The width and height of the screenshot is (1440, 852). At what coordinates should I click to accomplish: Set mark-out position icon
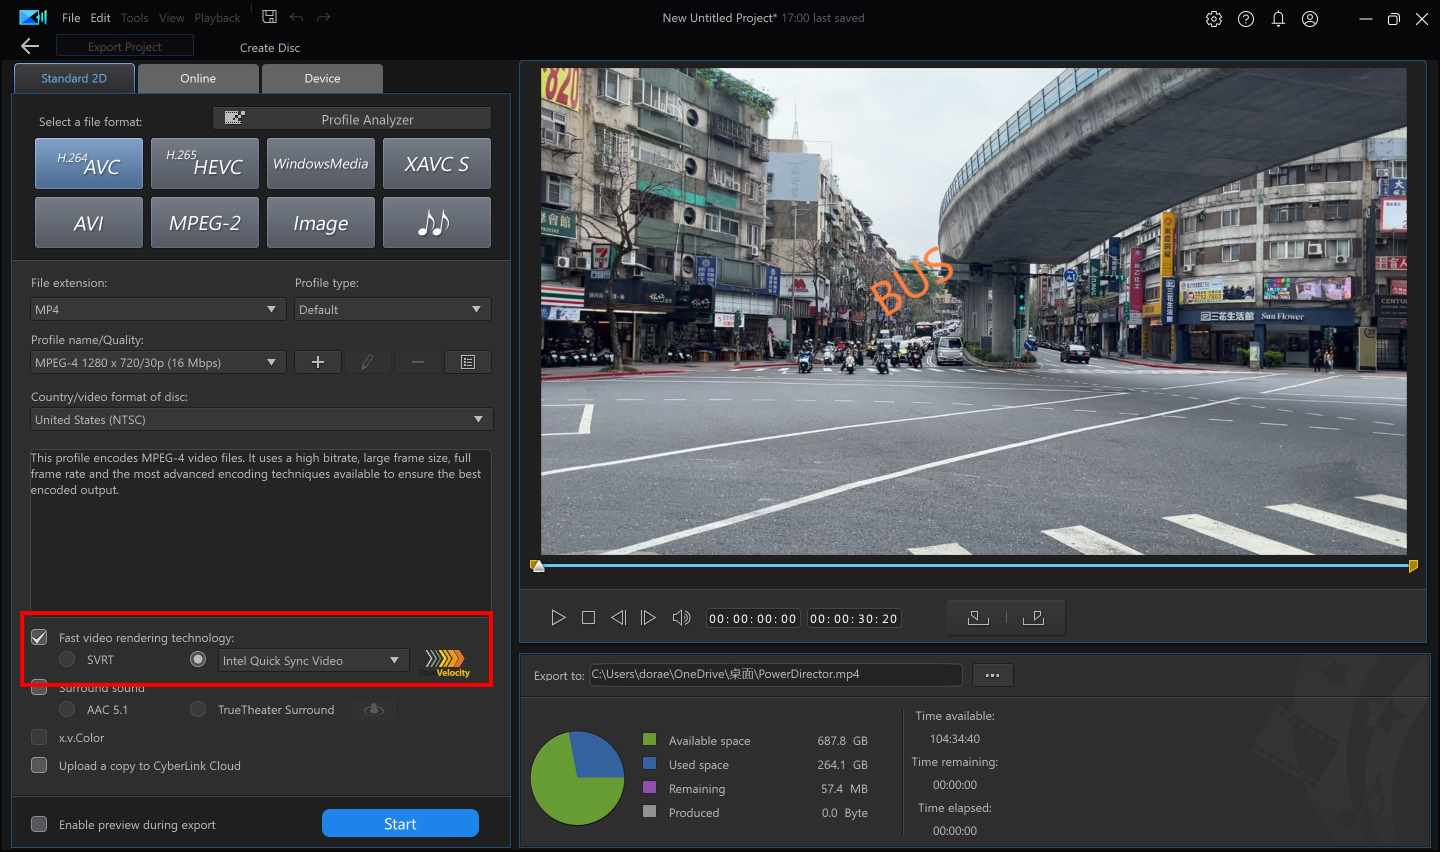pyautogui.click(x=1034, y=618)
